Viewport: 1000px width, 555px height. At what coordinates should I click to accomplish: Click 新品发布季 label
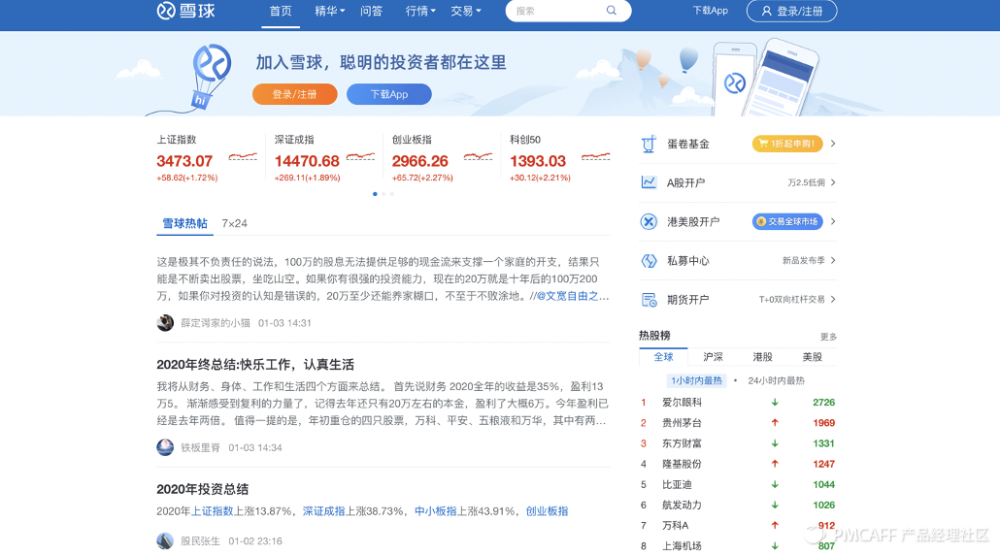point(804,261)
